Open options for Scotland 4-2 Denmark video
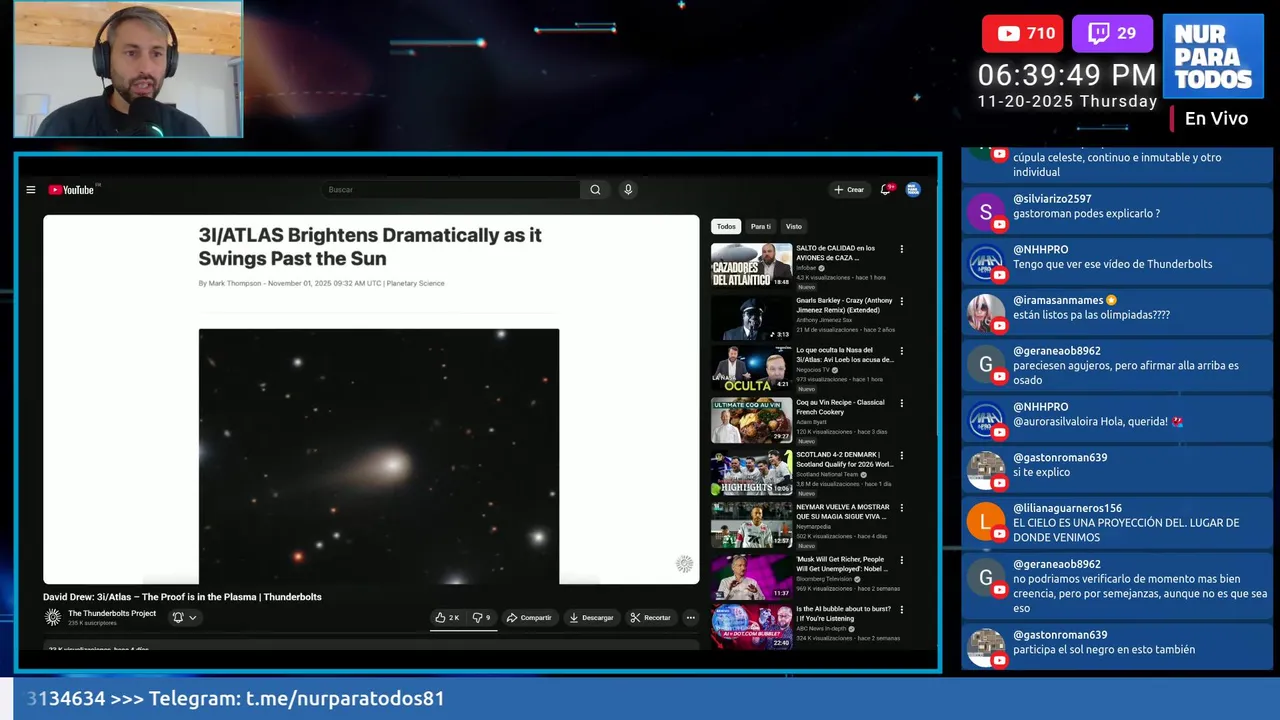The height and width of the screenshot is (720, 1280). pos(901,456)
